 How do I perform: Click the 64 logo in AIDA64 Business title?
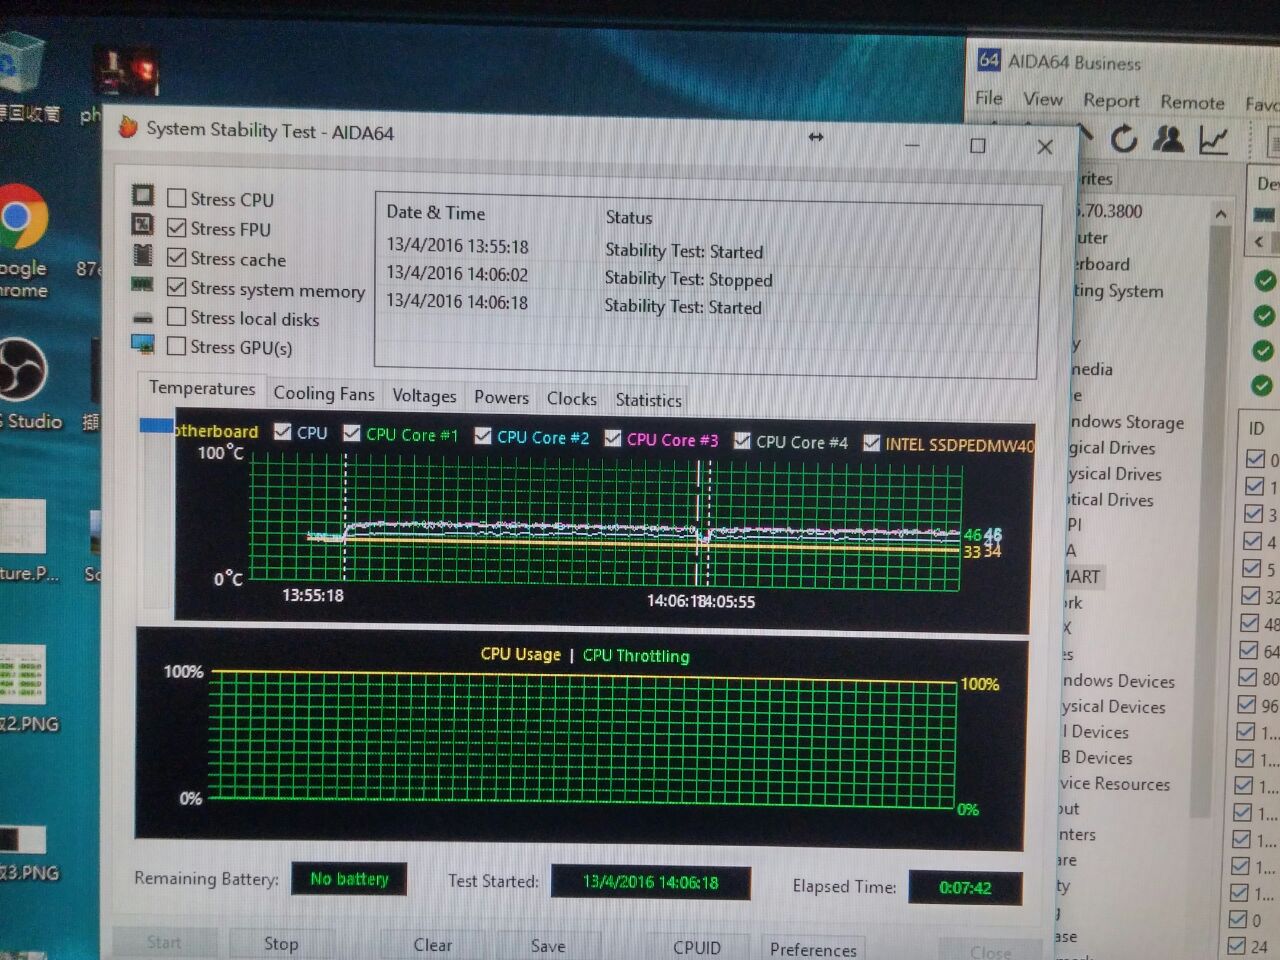988,59
